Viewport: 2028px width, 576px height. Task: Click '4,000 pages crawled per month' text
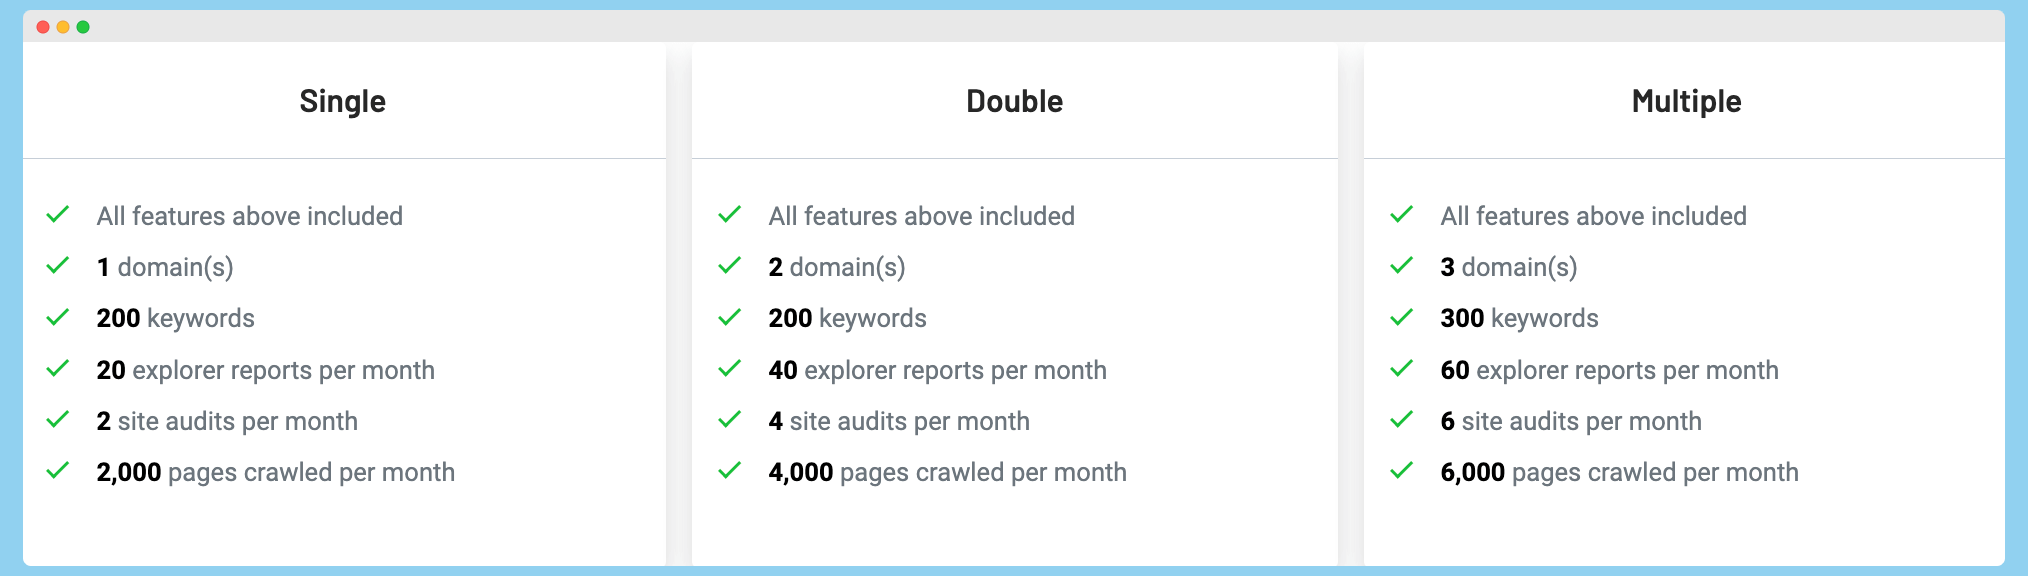pos(948,473)
